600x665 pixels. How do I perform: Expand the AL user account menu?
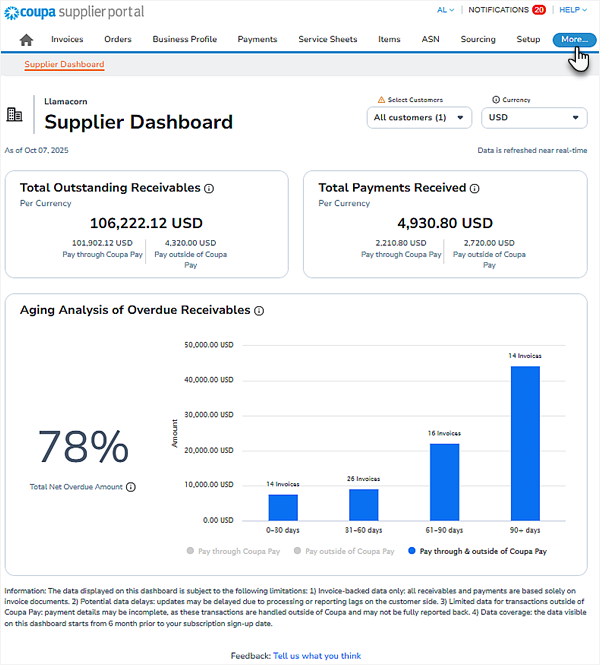click(445, 10)
